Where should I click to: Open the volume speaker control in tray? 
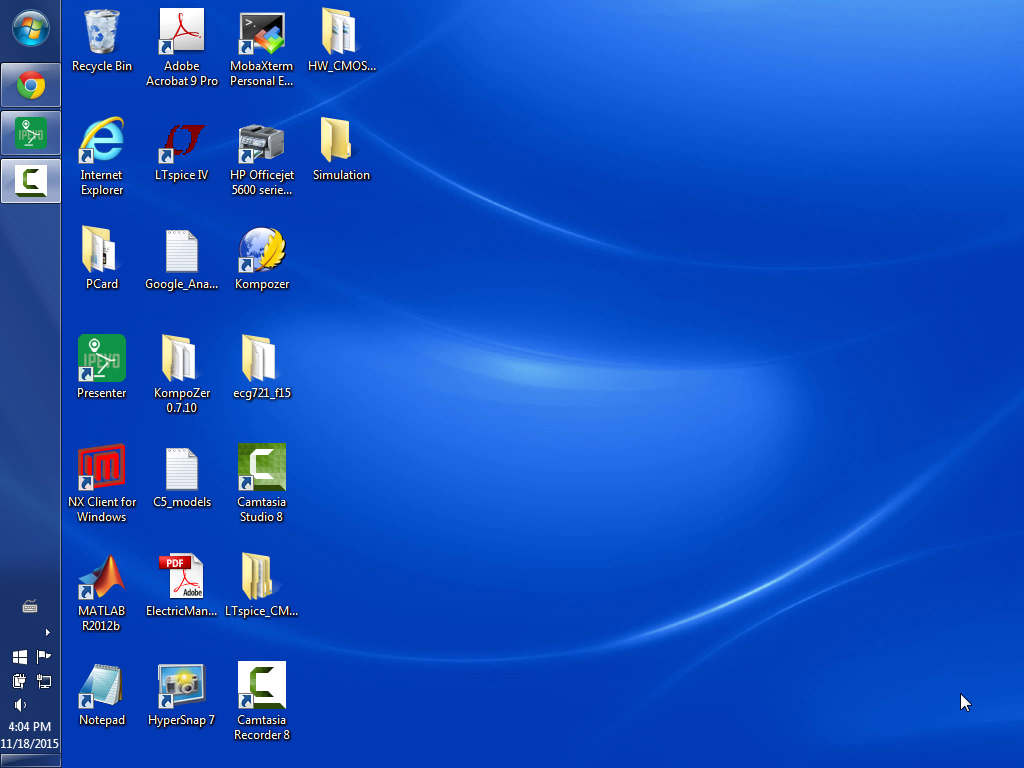(19, 705)
